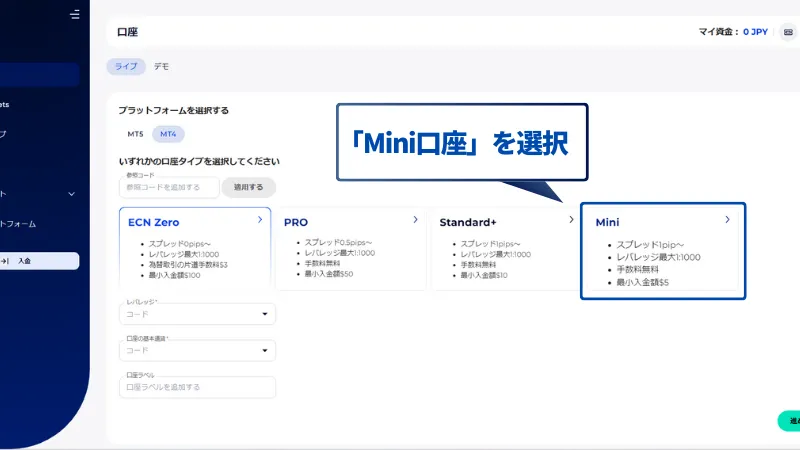Choose the Mini account card
The height and width of the screenshot is (450, 800).
(x=663, y=251)
